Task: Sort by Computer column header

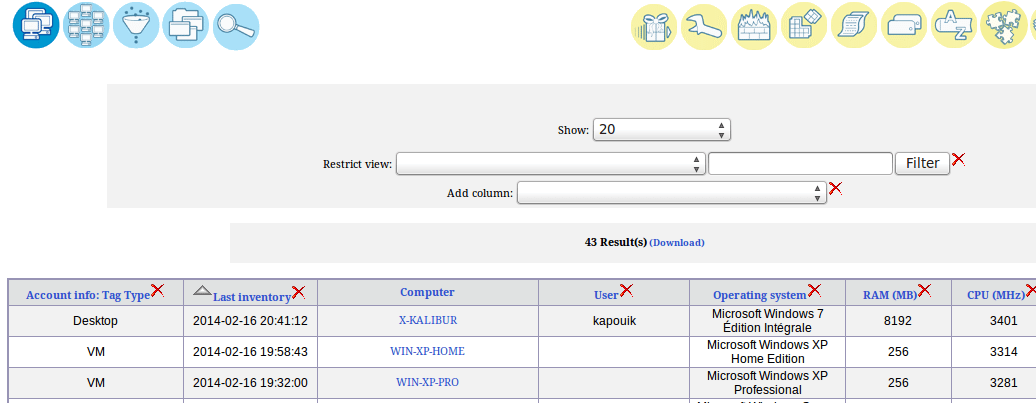Action: pos(427,292)
